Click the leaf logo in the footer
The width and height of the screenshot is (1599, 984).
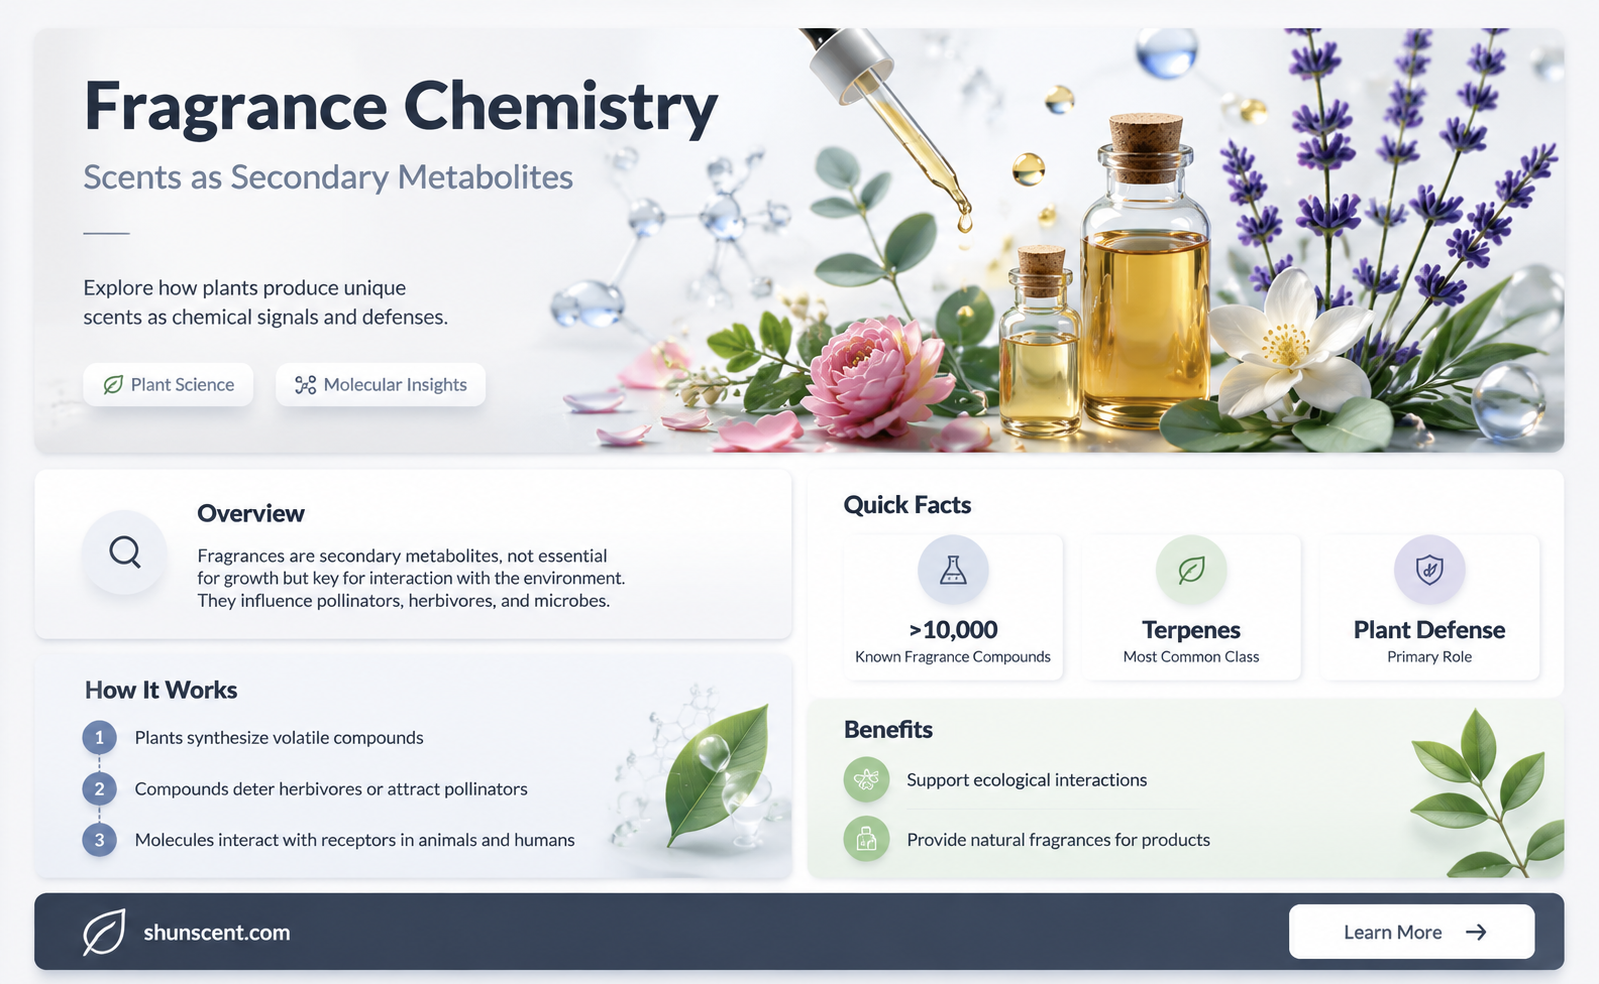(104, 932)
